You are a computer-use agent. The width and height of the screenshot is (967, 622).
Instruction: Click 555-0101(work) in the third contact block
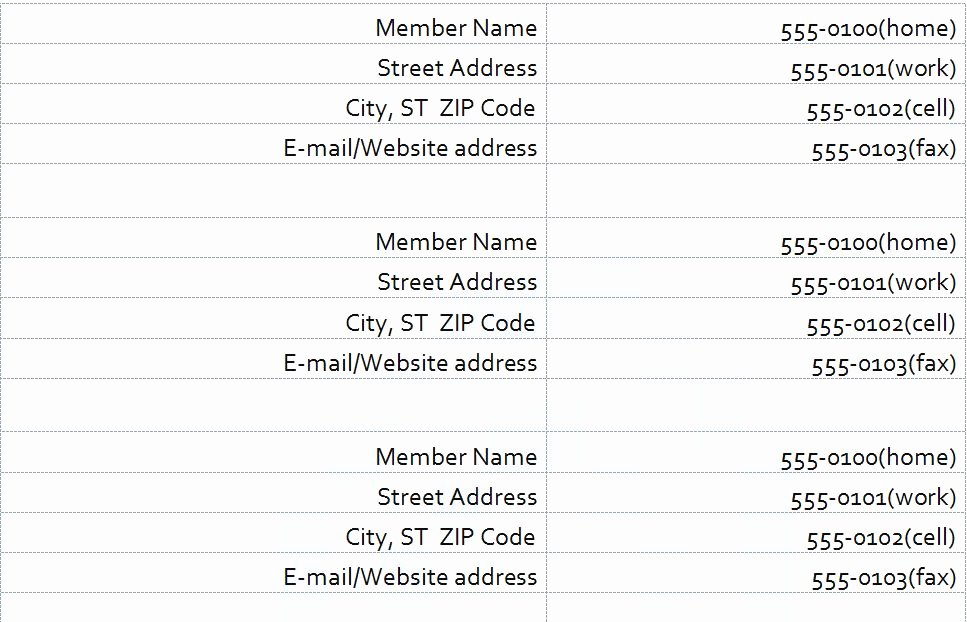(x=873, y=498)
